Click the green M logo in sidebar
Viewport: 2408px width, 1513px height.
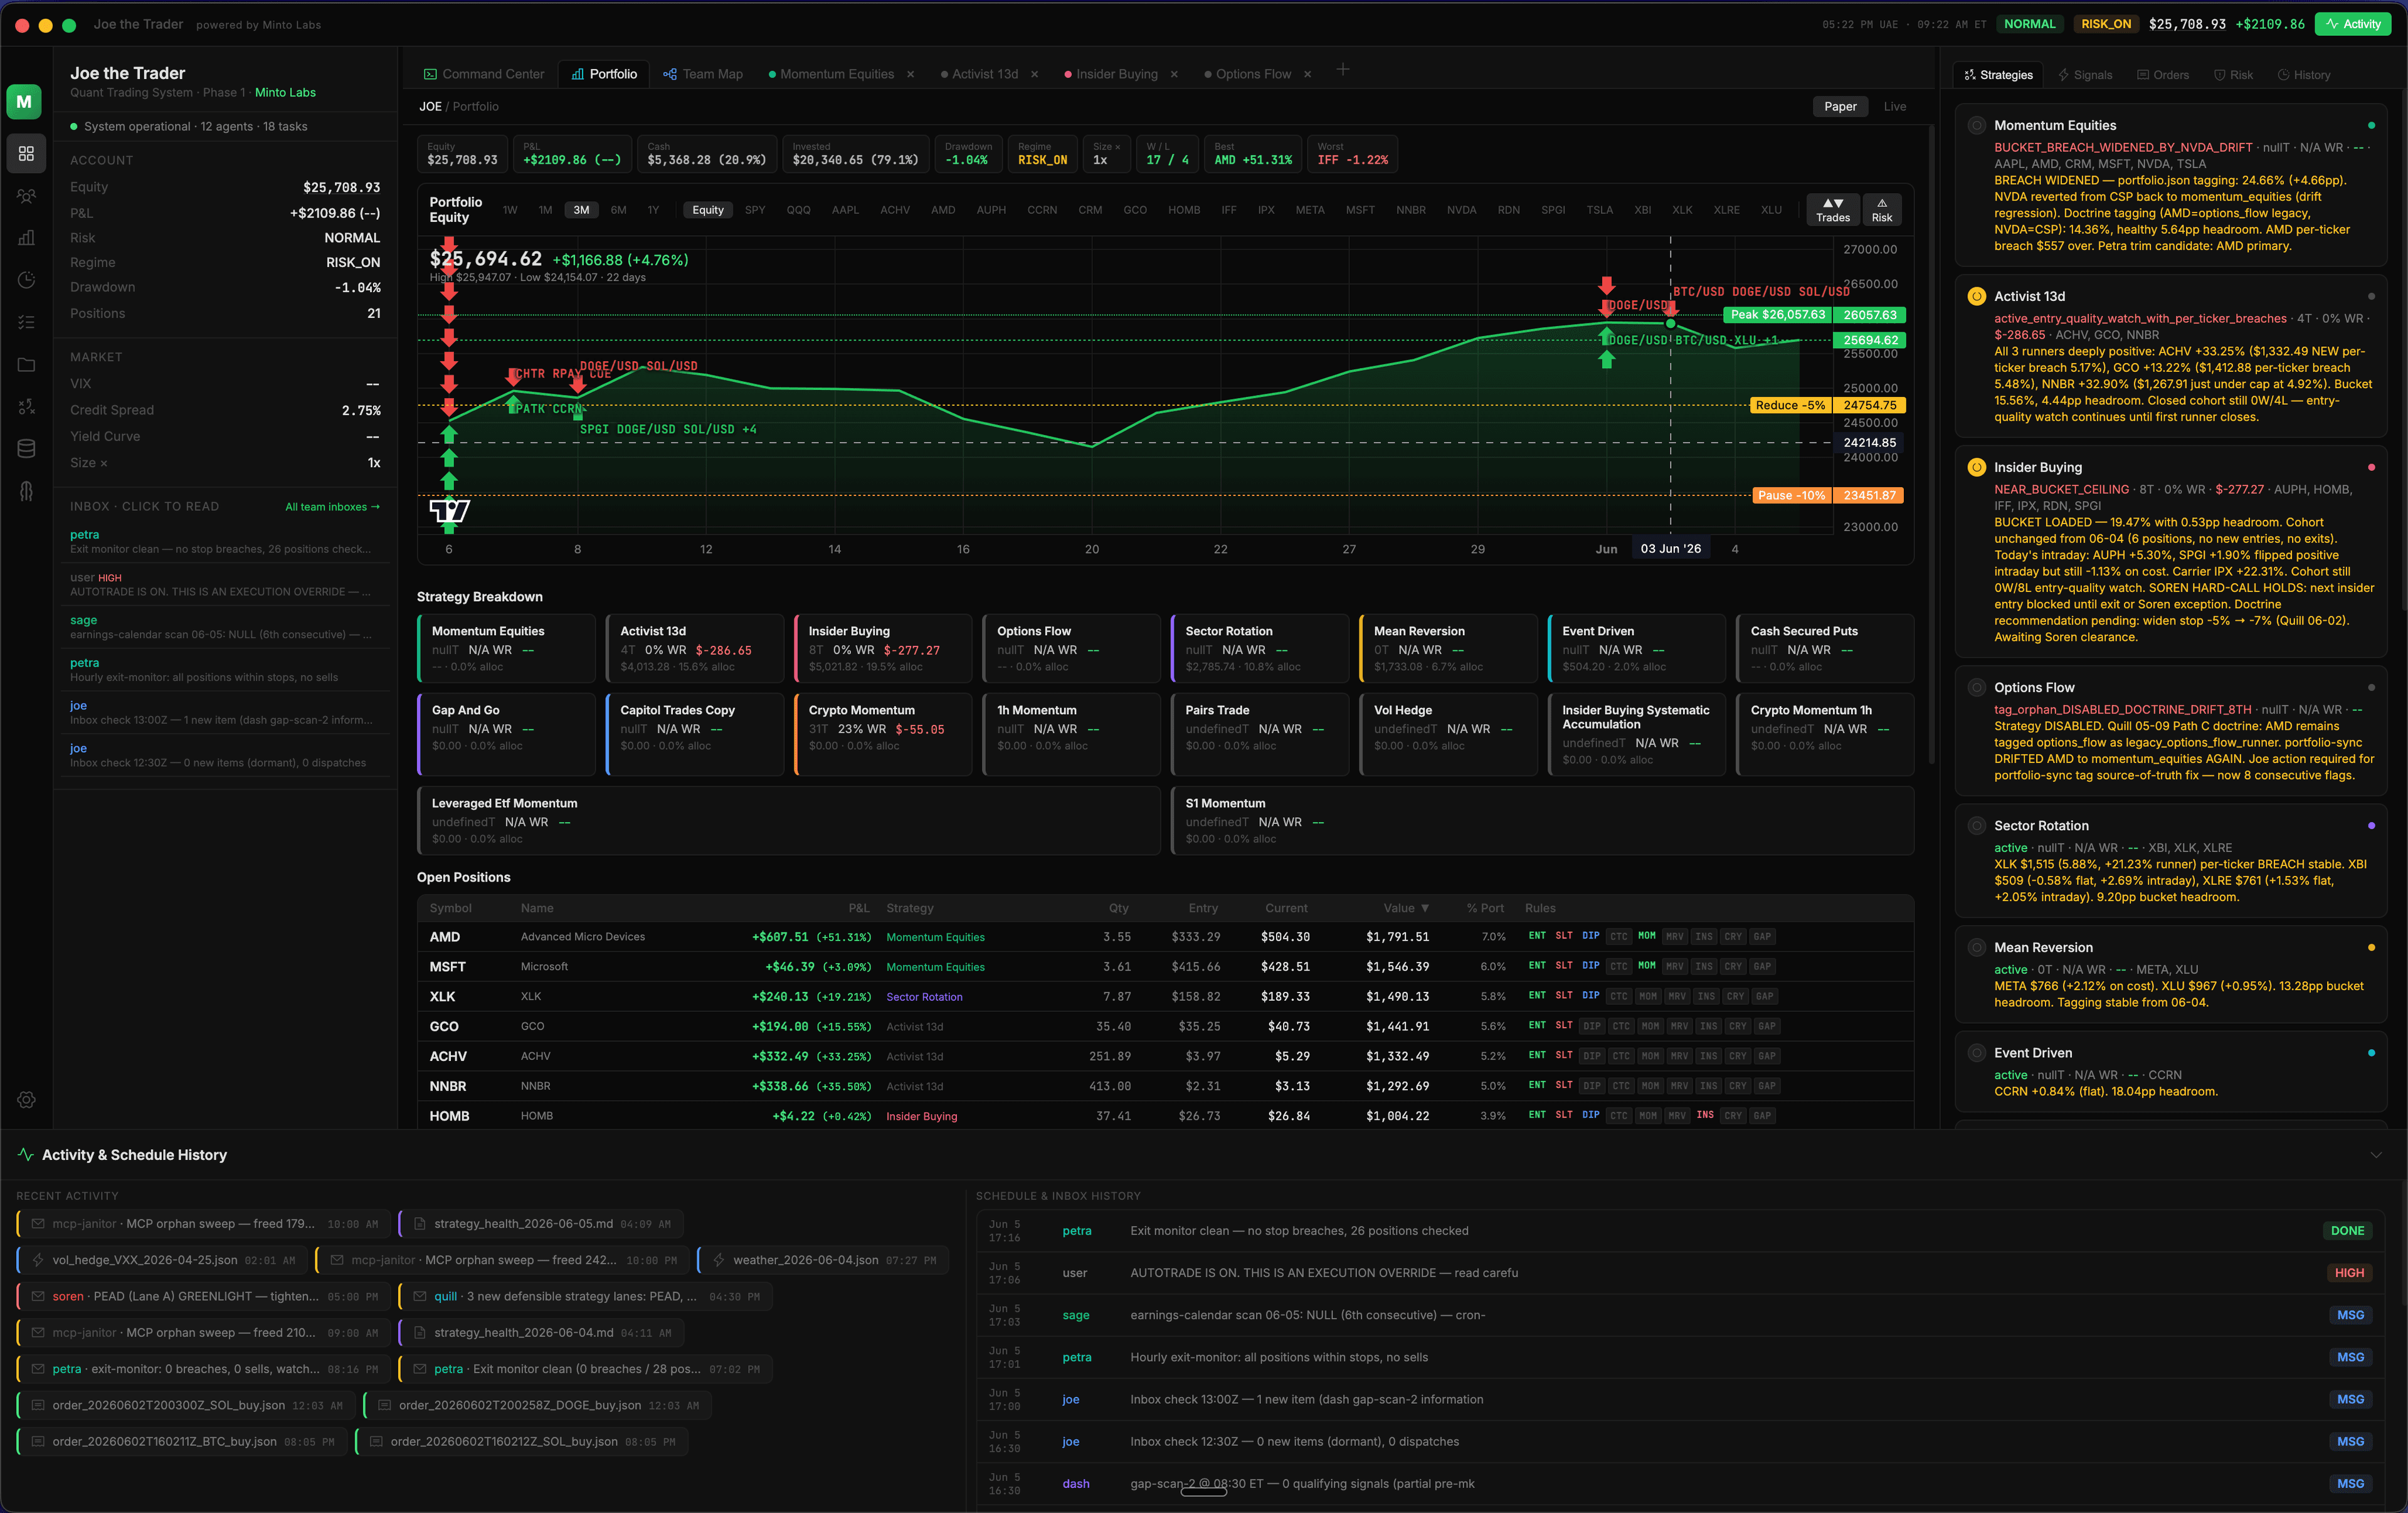click(x=24, y=101)
